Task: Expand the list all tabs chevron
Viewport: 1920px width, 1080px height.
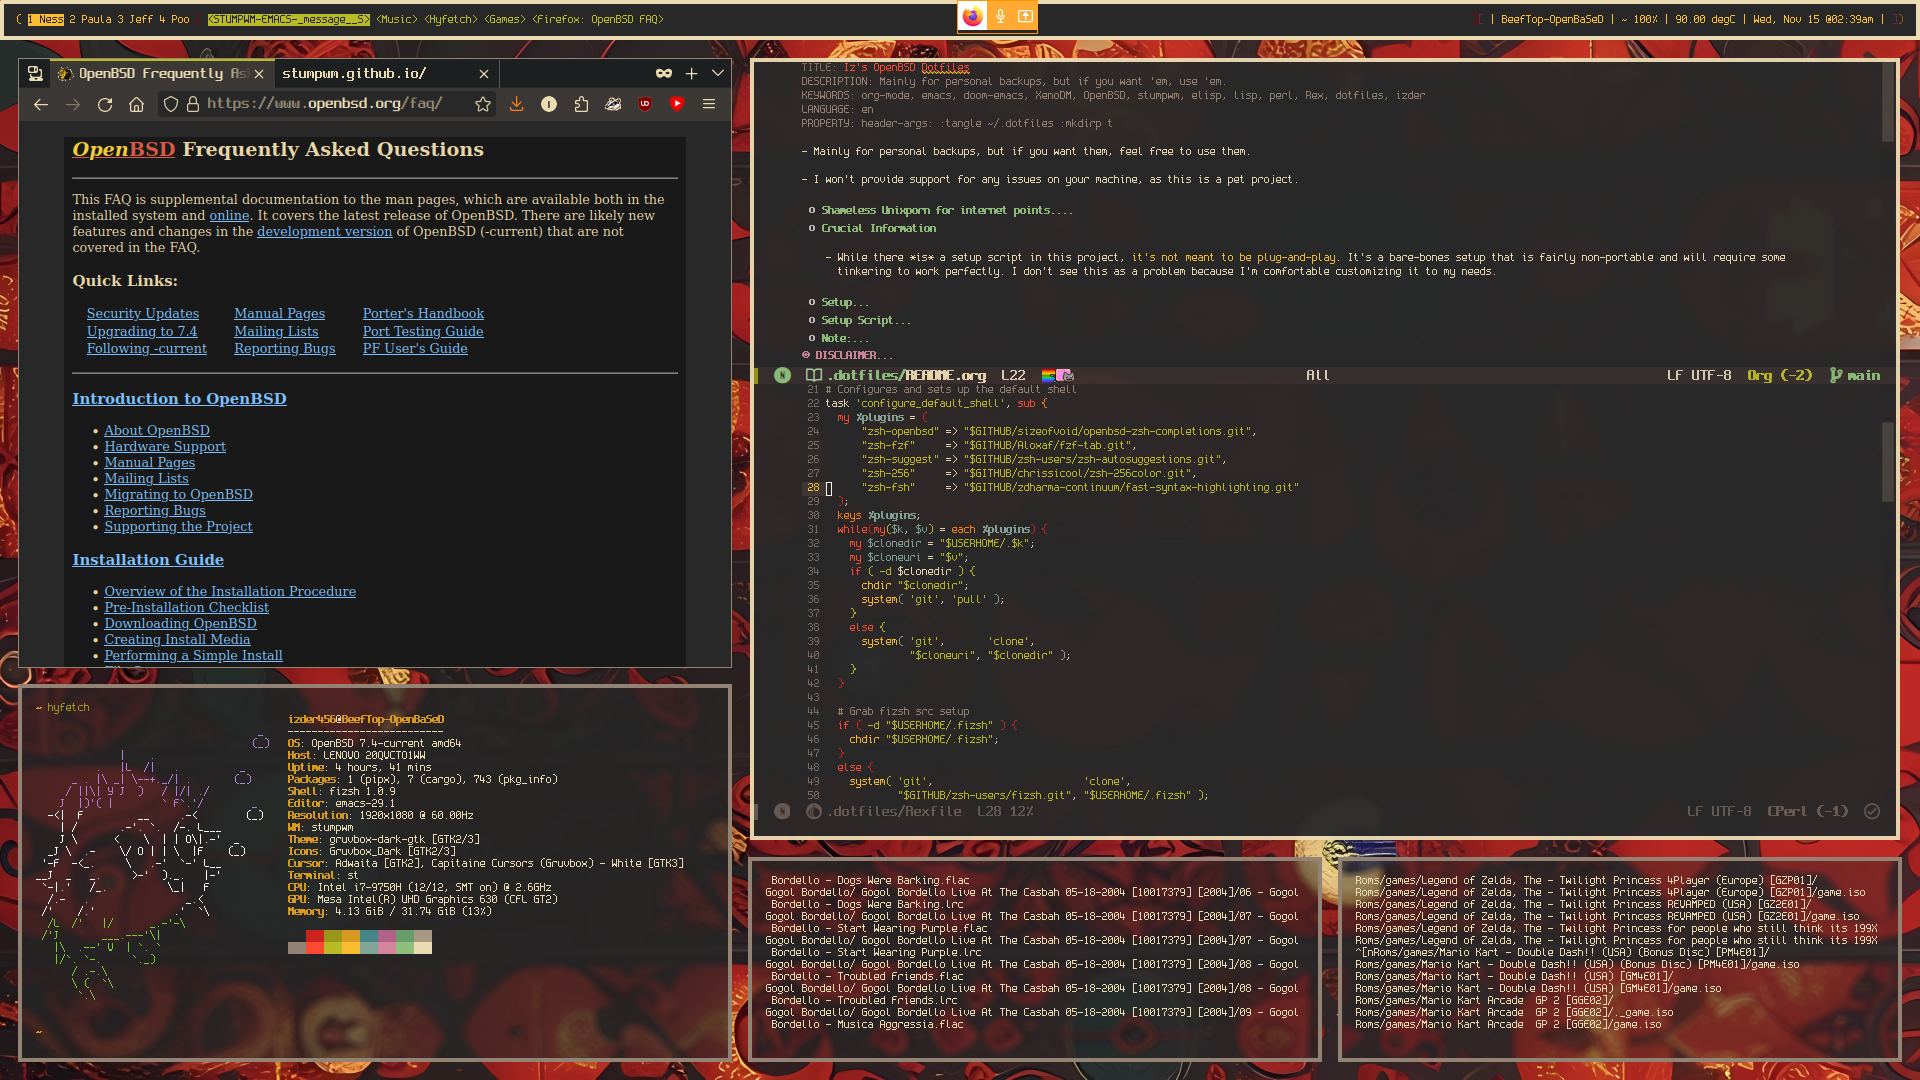Action: pyautogui.click(x=718, y=73)
